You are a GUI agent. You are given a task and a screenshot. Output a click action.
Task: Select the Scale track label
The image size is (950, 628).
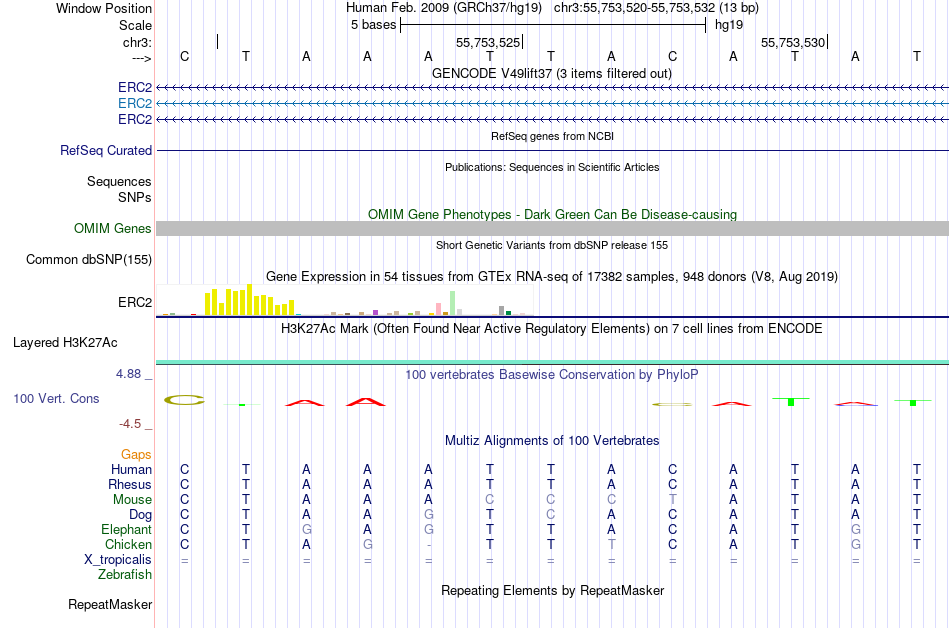[135, 25]
